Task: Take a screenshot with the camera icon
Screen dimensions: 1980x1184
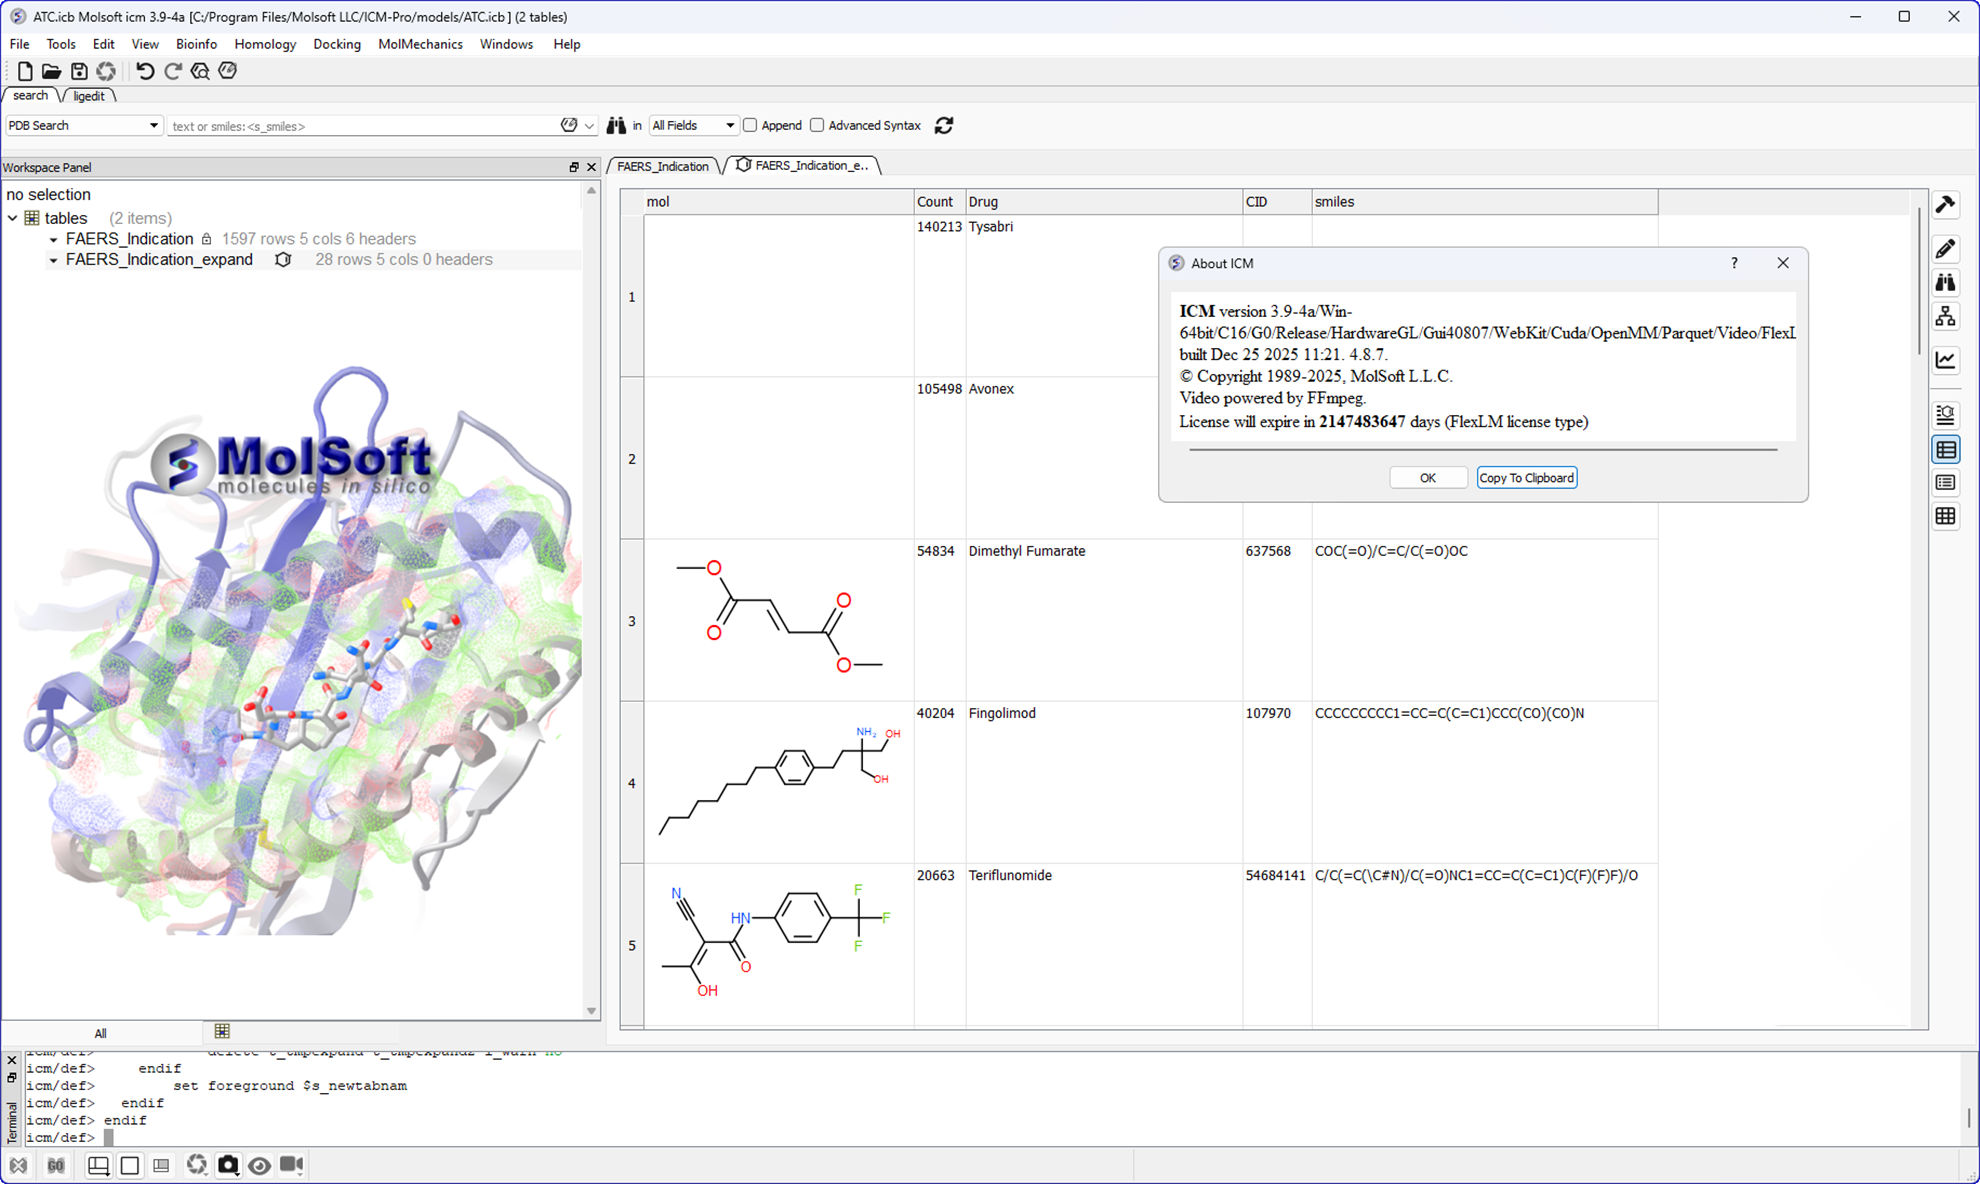Action: tap(229, 1165)
